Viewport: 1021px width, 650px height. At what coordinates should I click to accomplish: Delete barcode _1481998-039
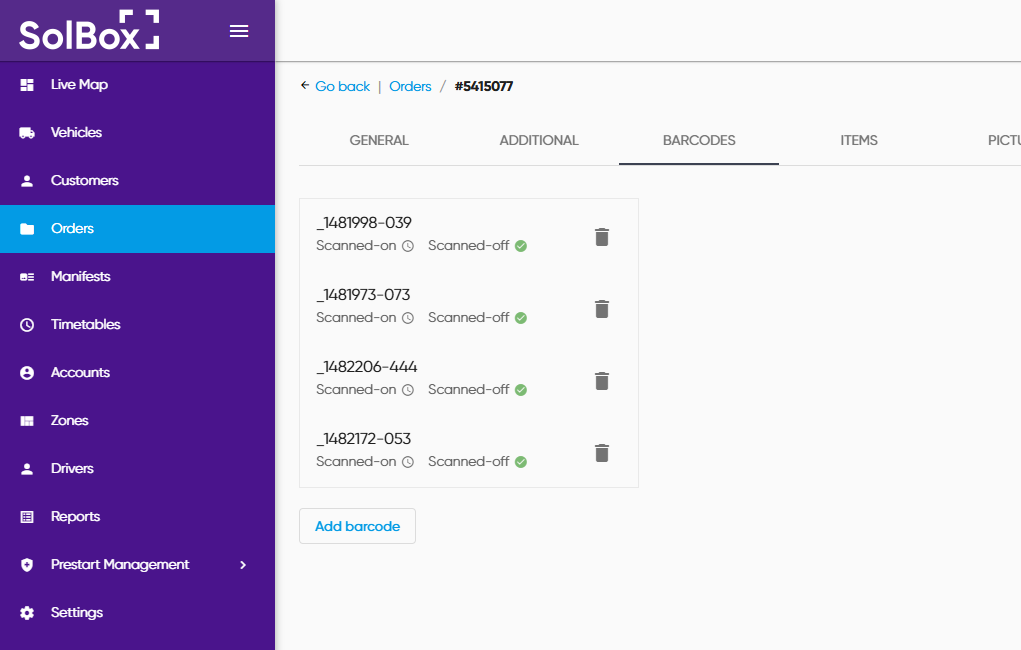pos(601,237)
